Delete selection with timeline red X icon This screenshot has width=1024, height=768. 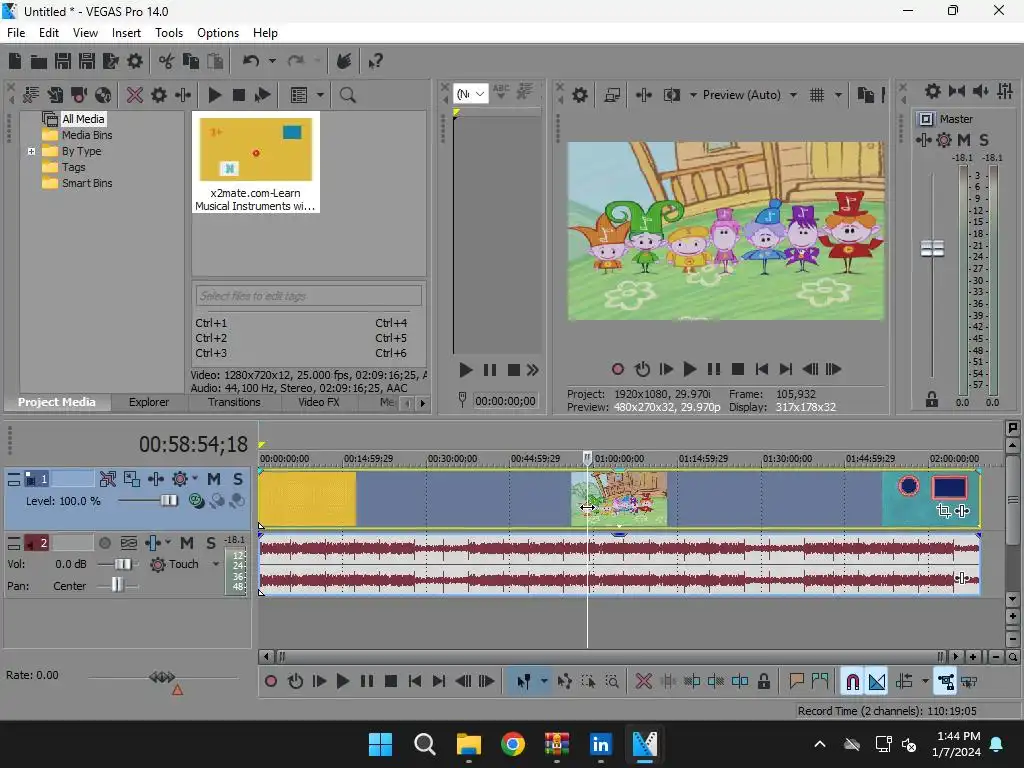(x=643, y=682)
